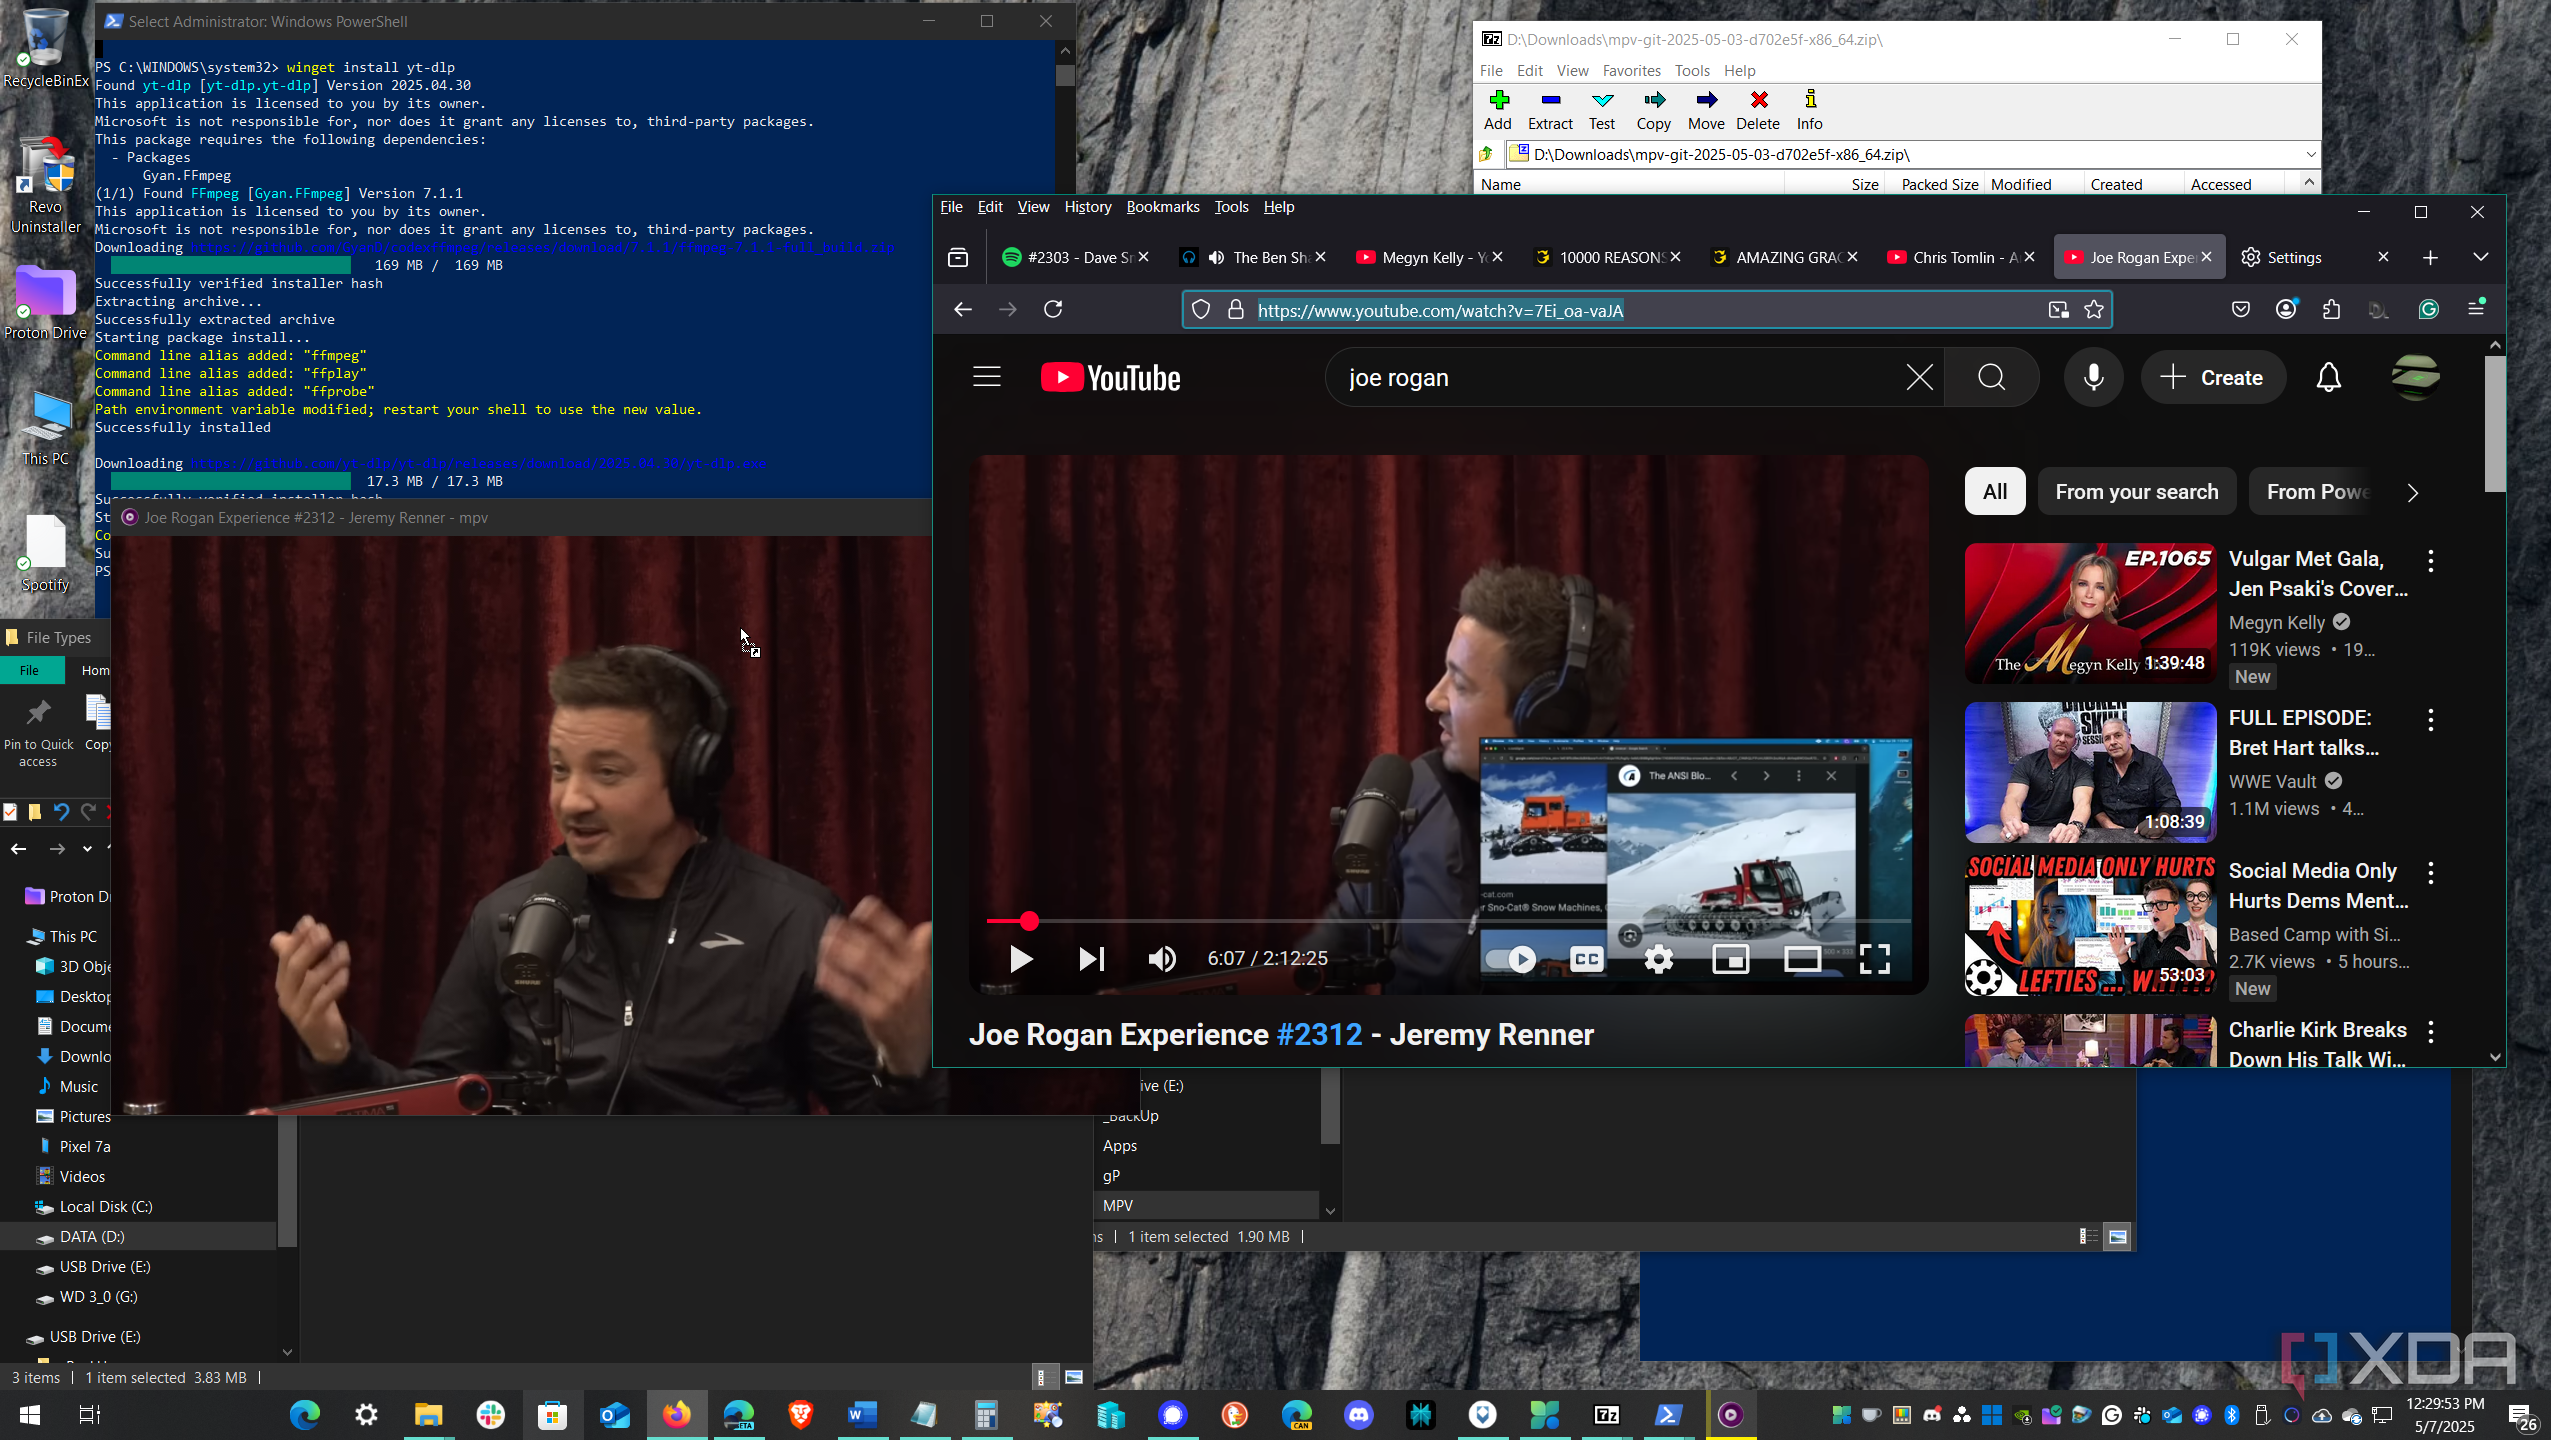Enter fullscreen in YouTube player
Viewport: 2551px width, 1440px height.
[1875, 959]
